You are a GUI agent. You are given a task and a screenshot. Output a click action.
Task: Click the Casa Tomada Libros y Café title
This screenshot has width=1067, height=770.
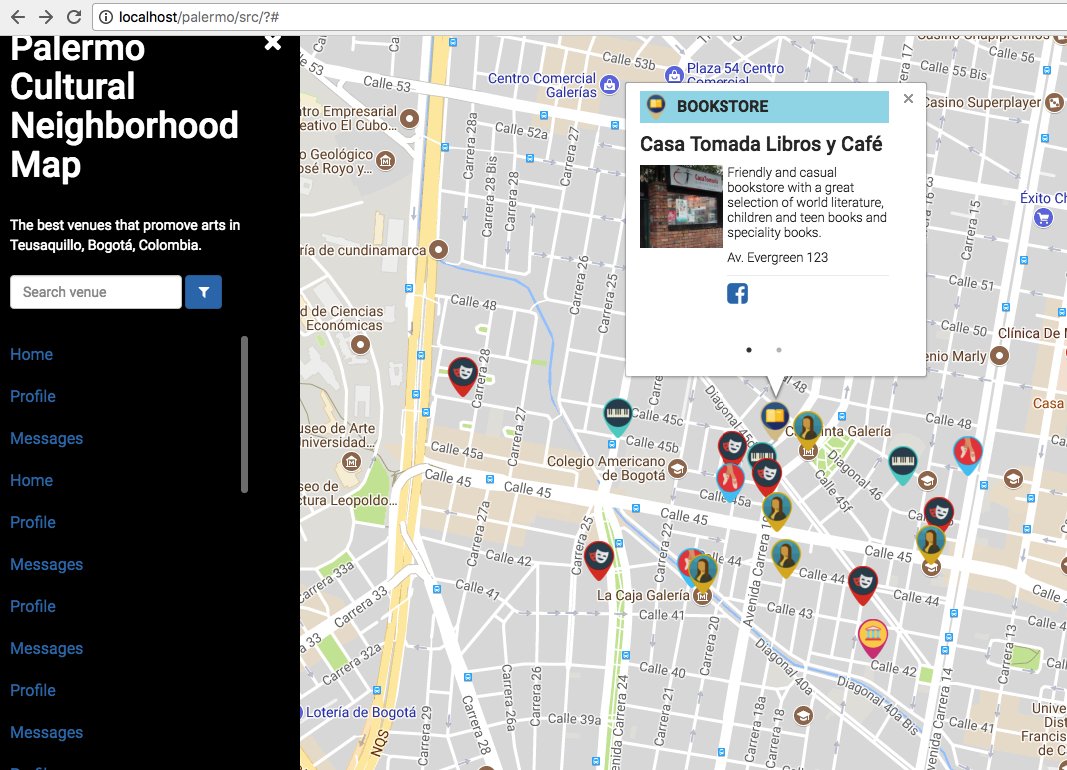[x=761, y=144]
